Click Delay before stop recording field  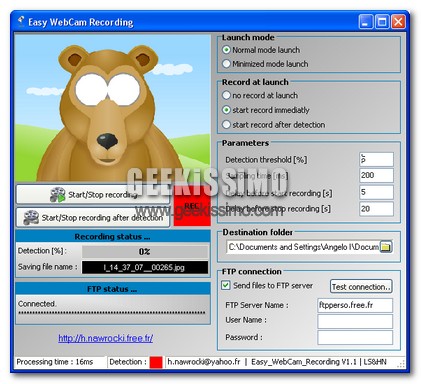click(x=376, y=209)
